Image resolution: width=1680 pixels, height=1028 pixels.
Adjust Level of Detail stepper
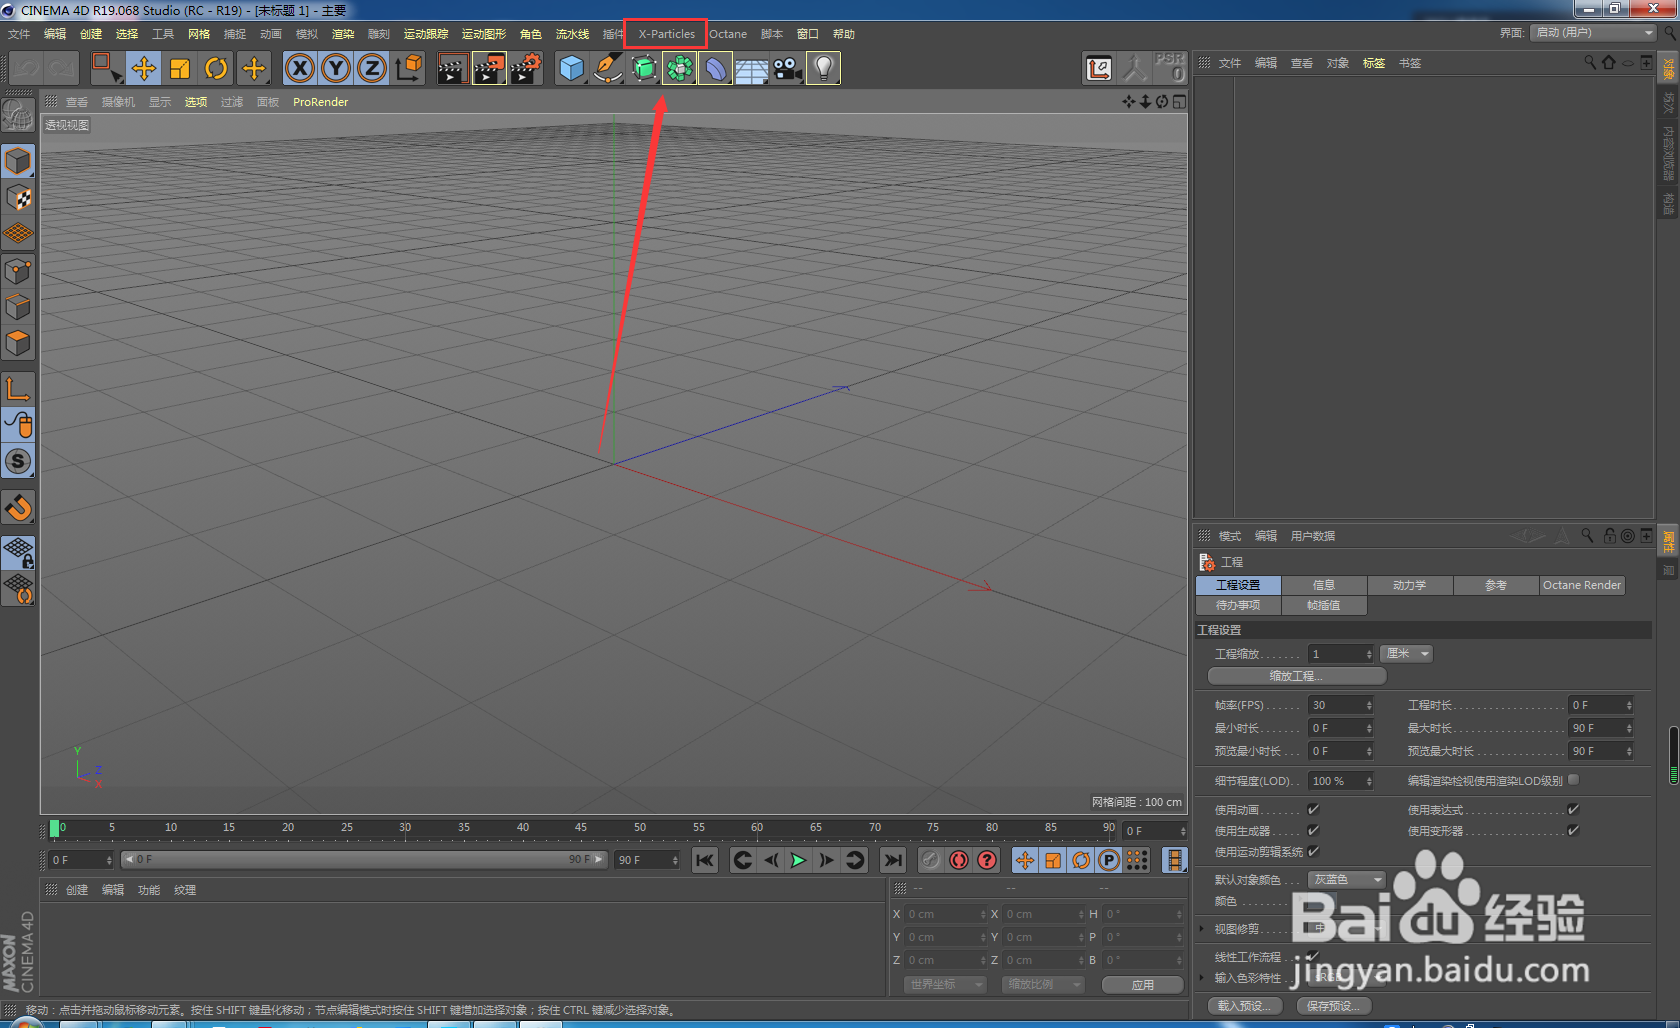[x=1369, y=781]
